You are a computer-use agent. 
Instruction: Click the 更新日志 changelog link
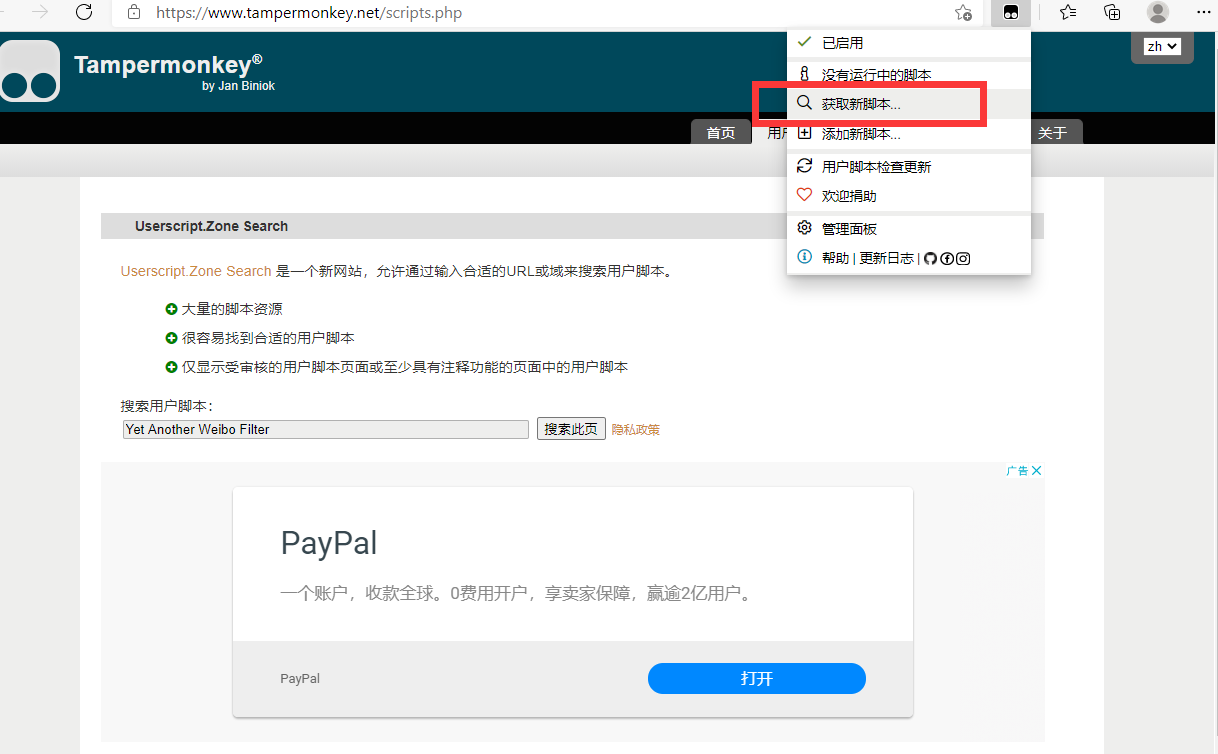(x=886, y=258)
